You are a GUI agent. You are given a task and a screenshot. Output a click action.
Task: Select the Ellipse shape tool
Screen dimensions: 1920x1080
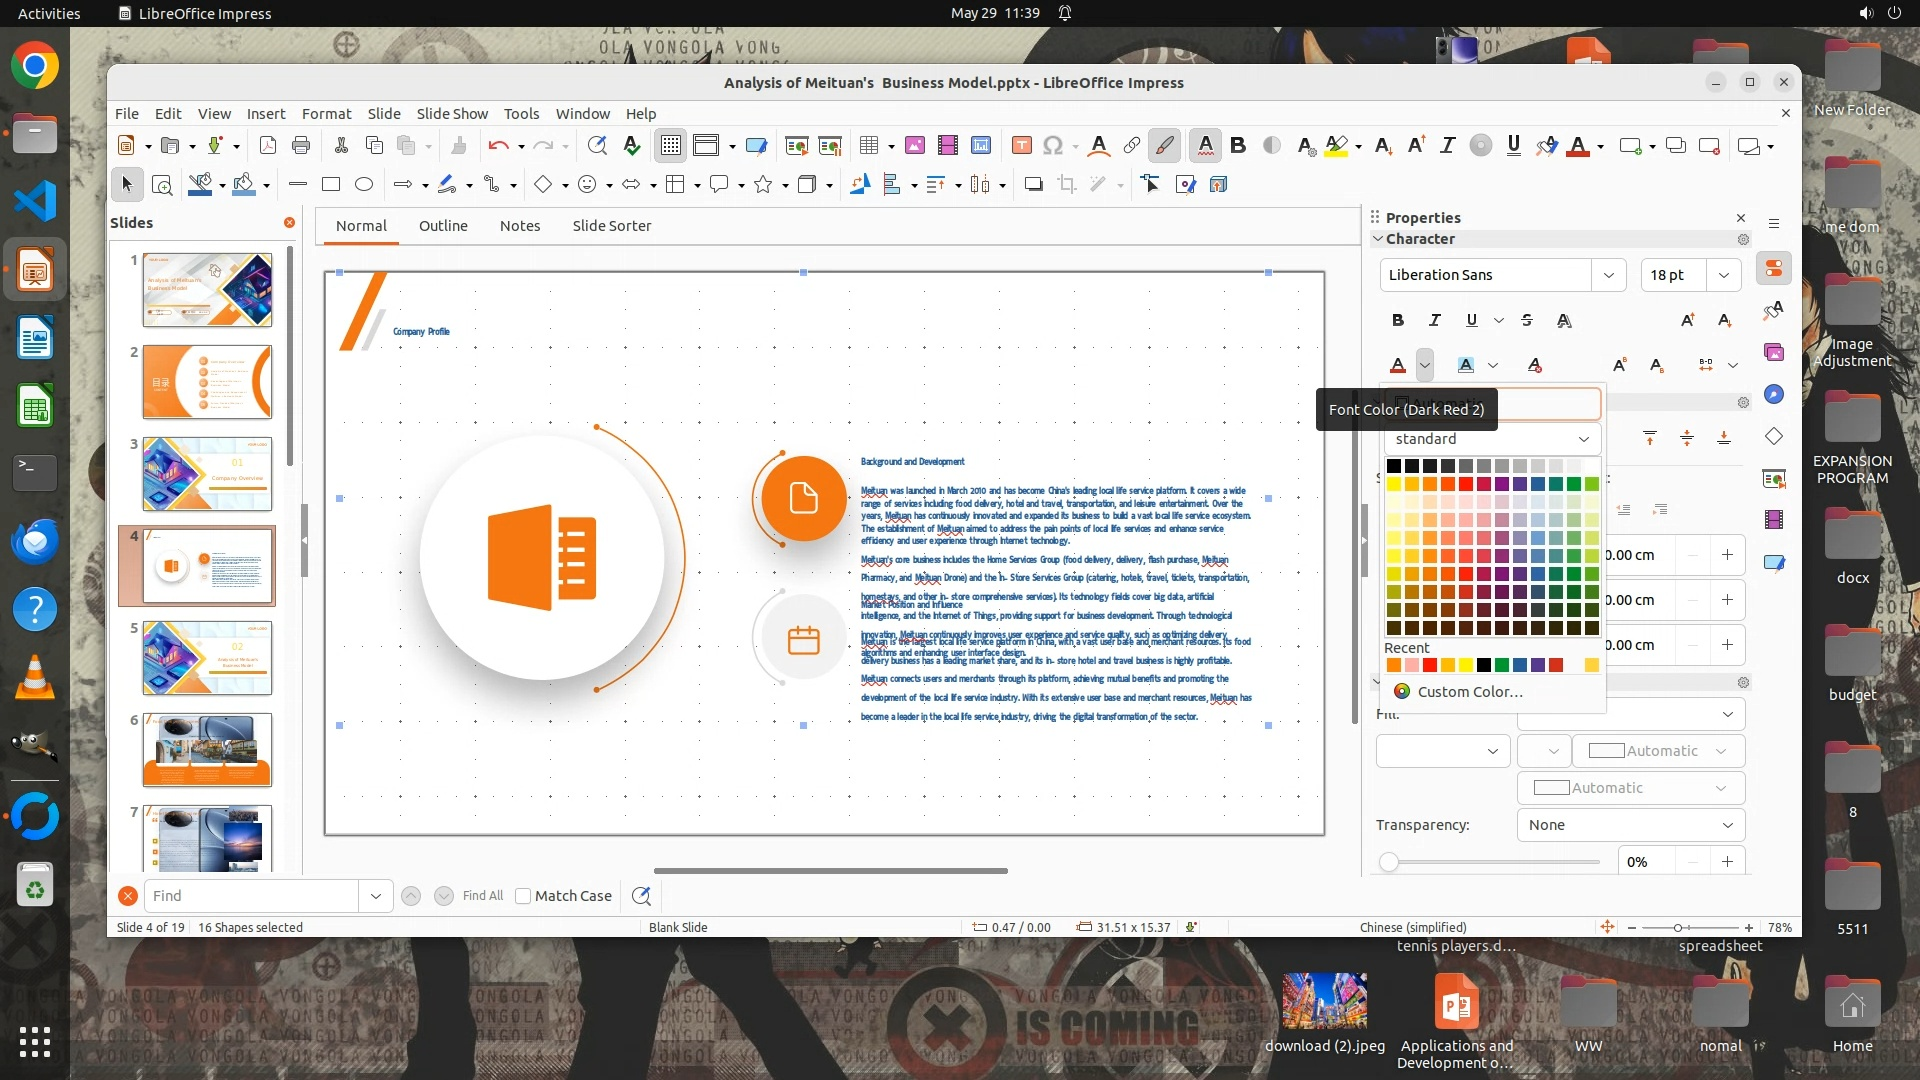pyautogui.click(x=364, y=184)
